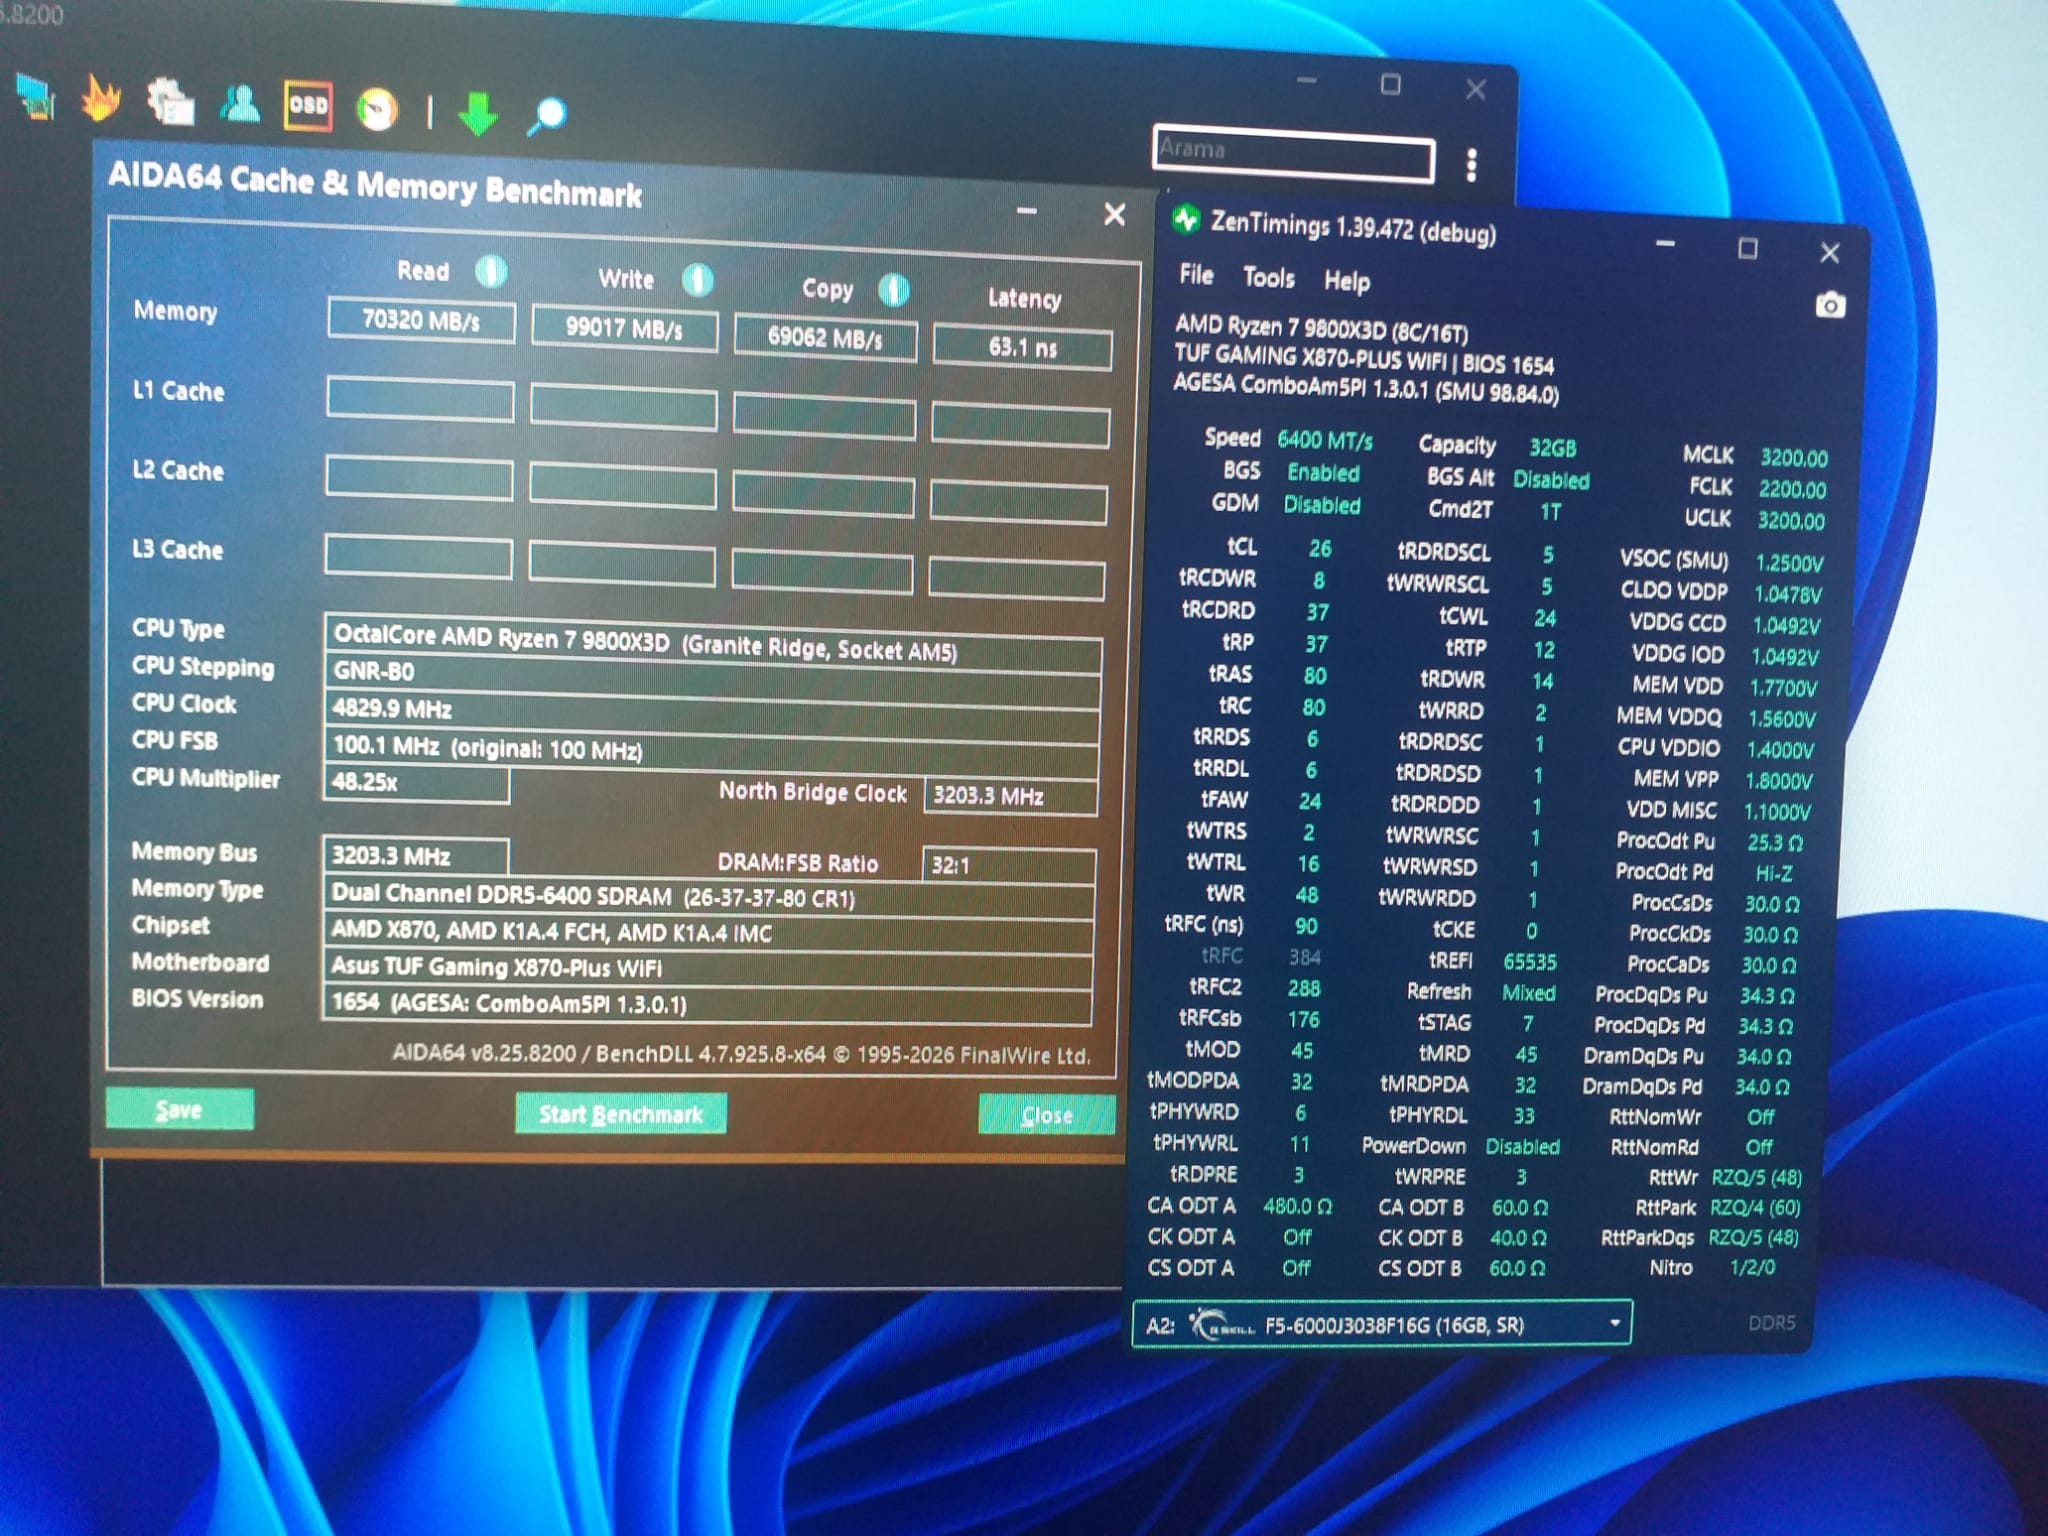Open the flame System Stability Test icon
The height and width of the screenshot is (1536, 2048).
tap(101, 99)
